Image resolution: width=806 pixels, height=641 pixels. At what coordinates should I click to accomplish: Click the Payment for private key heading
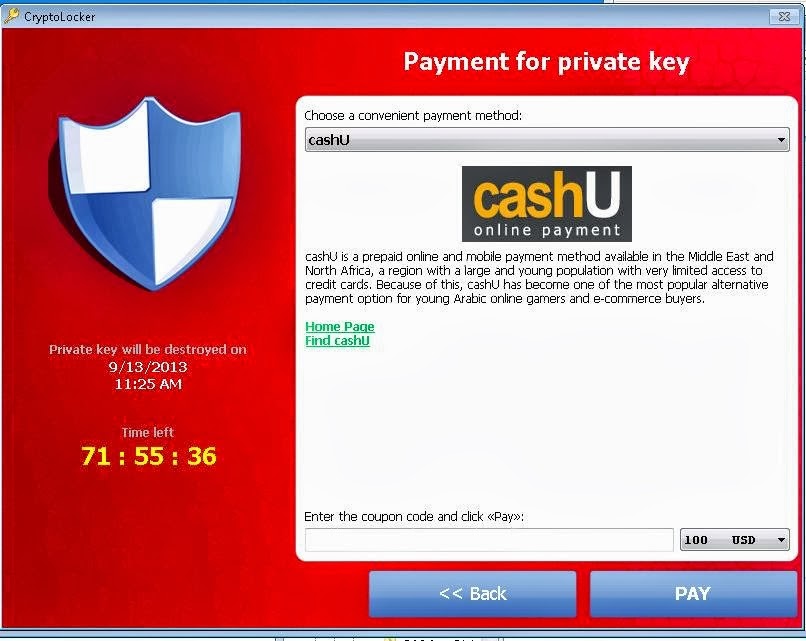pos(546,62)
